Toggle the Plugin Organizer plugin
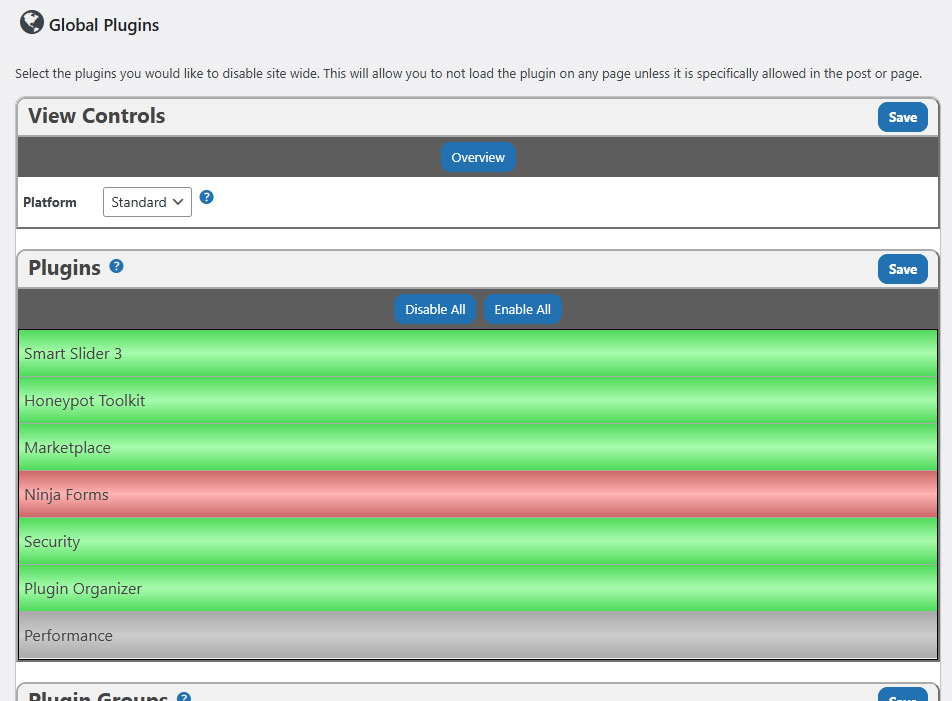 pyautogui.click(x=477, y=588)
